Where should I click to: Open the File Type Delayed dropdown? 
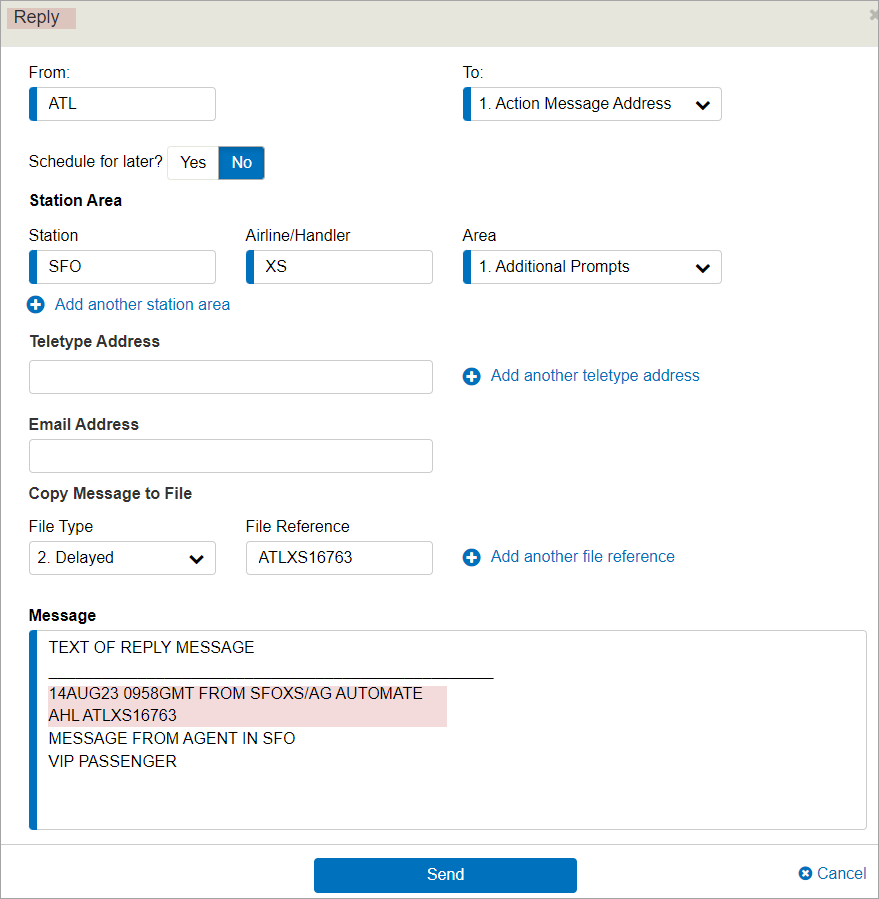(122, 558)
